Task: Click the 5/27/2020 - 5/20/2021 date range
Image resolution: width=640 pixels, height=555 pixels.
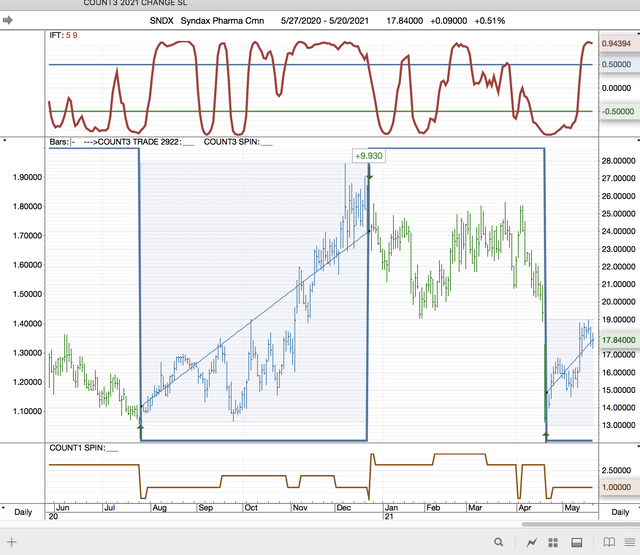Action: tap(324, 20)
